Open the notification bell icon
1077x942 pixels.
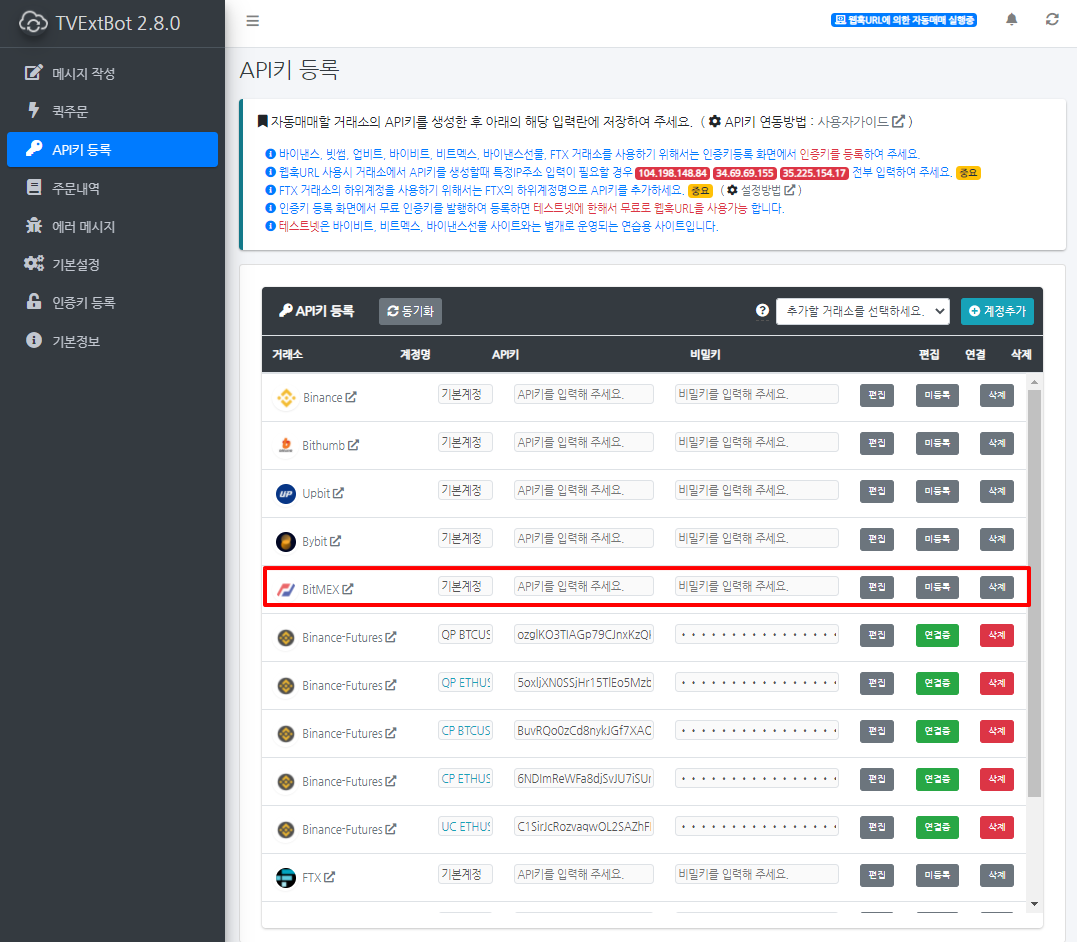(1012, 20)
